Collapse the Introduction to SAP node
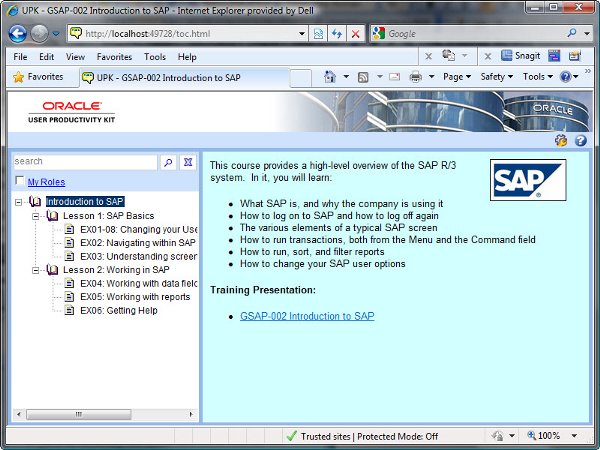 (18, 202)
